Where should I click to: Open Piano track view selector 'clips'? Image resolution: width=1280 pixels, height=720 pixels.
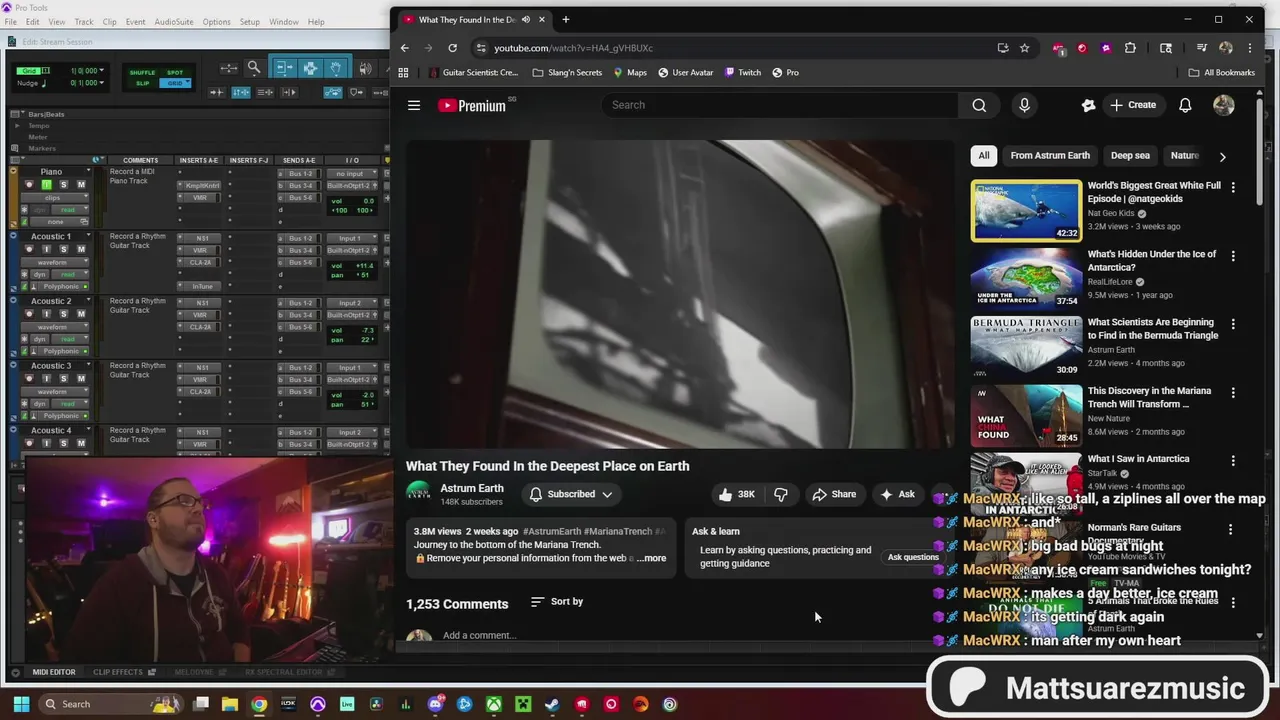point(56,198)
